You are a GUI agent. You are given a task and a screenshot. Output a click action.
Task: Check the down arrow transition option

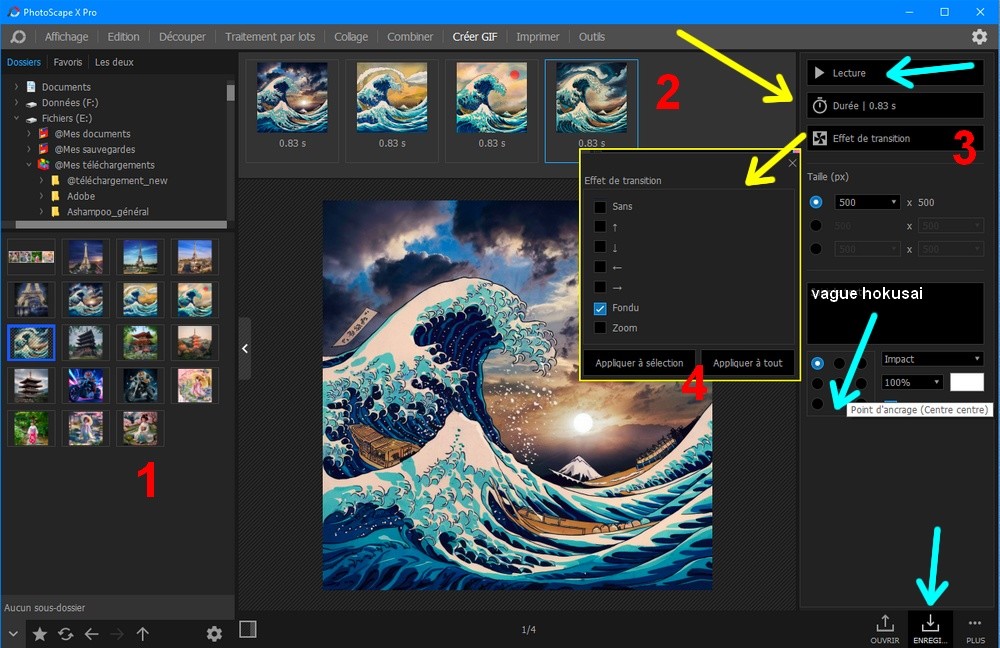point(599,247)
